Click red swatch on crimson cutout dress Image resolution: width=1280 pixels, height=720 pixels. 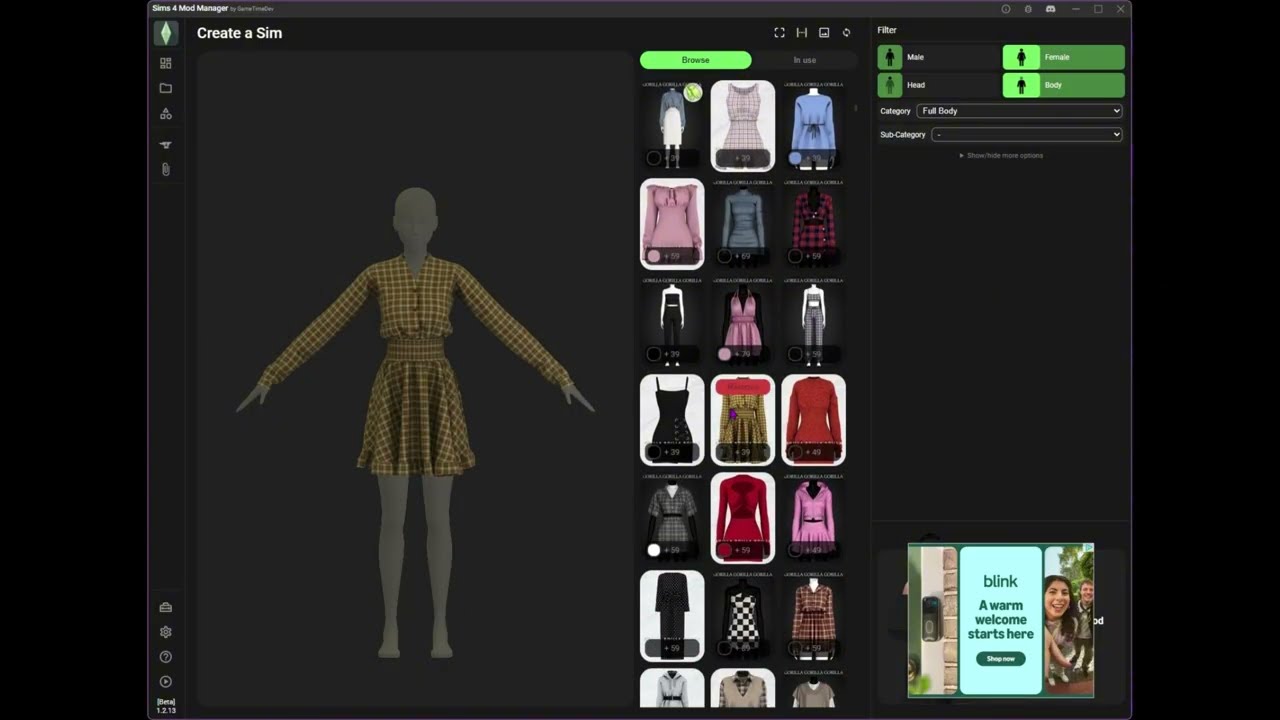725,550
